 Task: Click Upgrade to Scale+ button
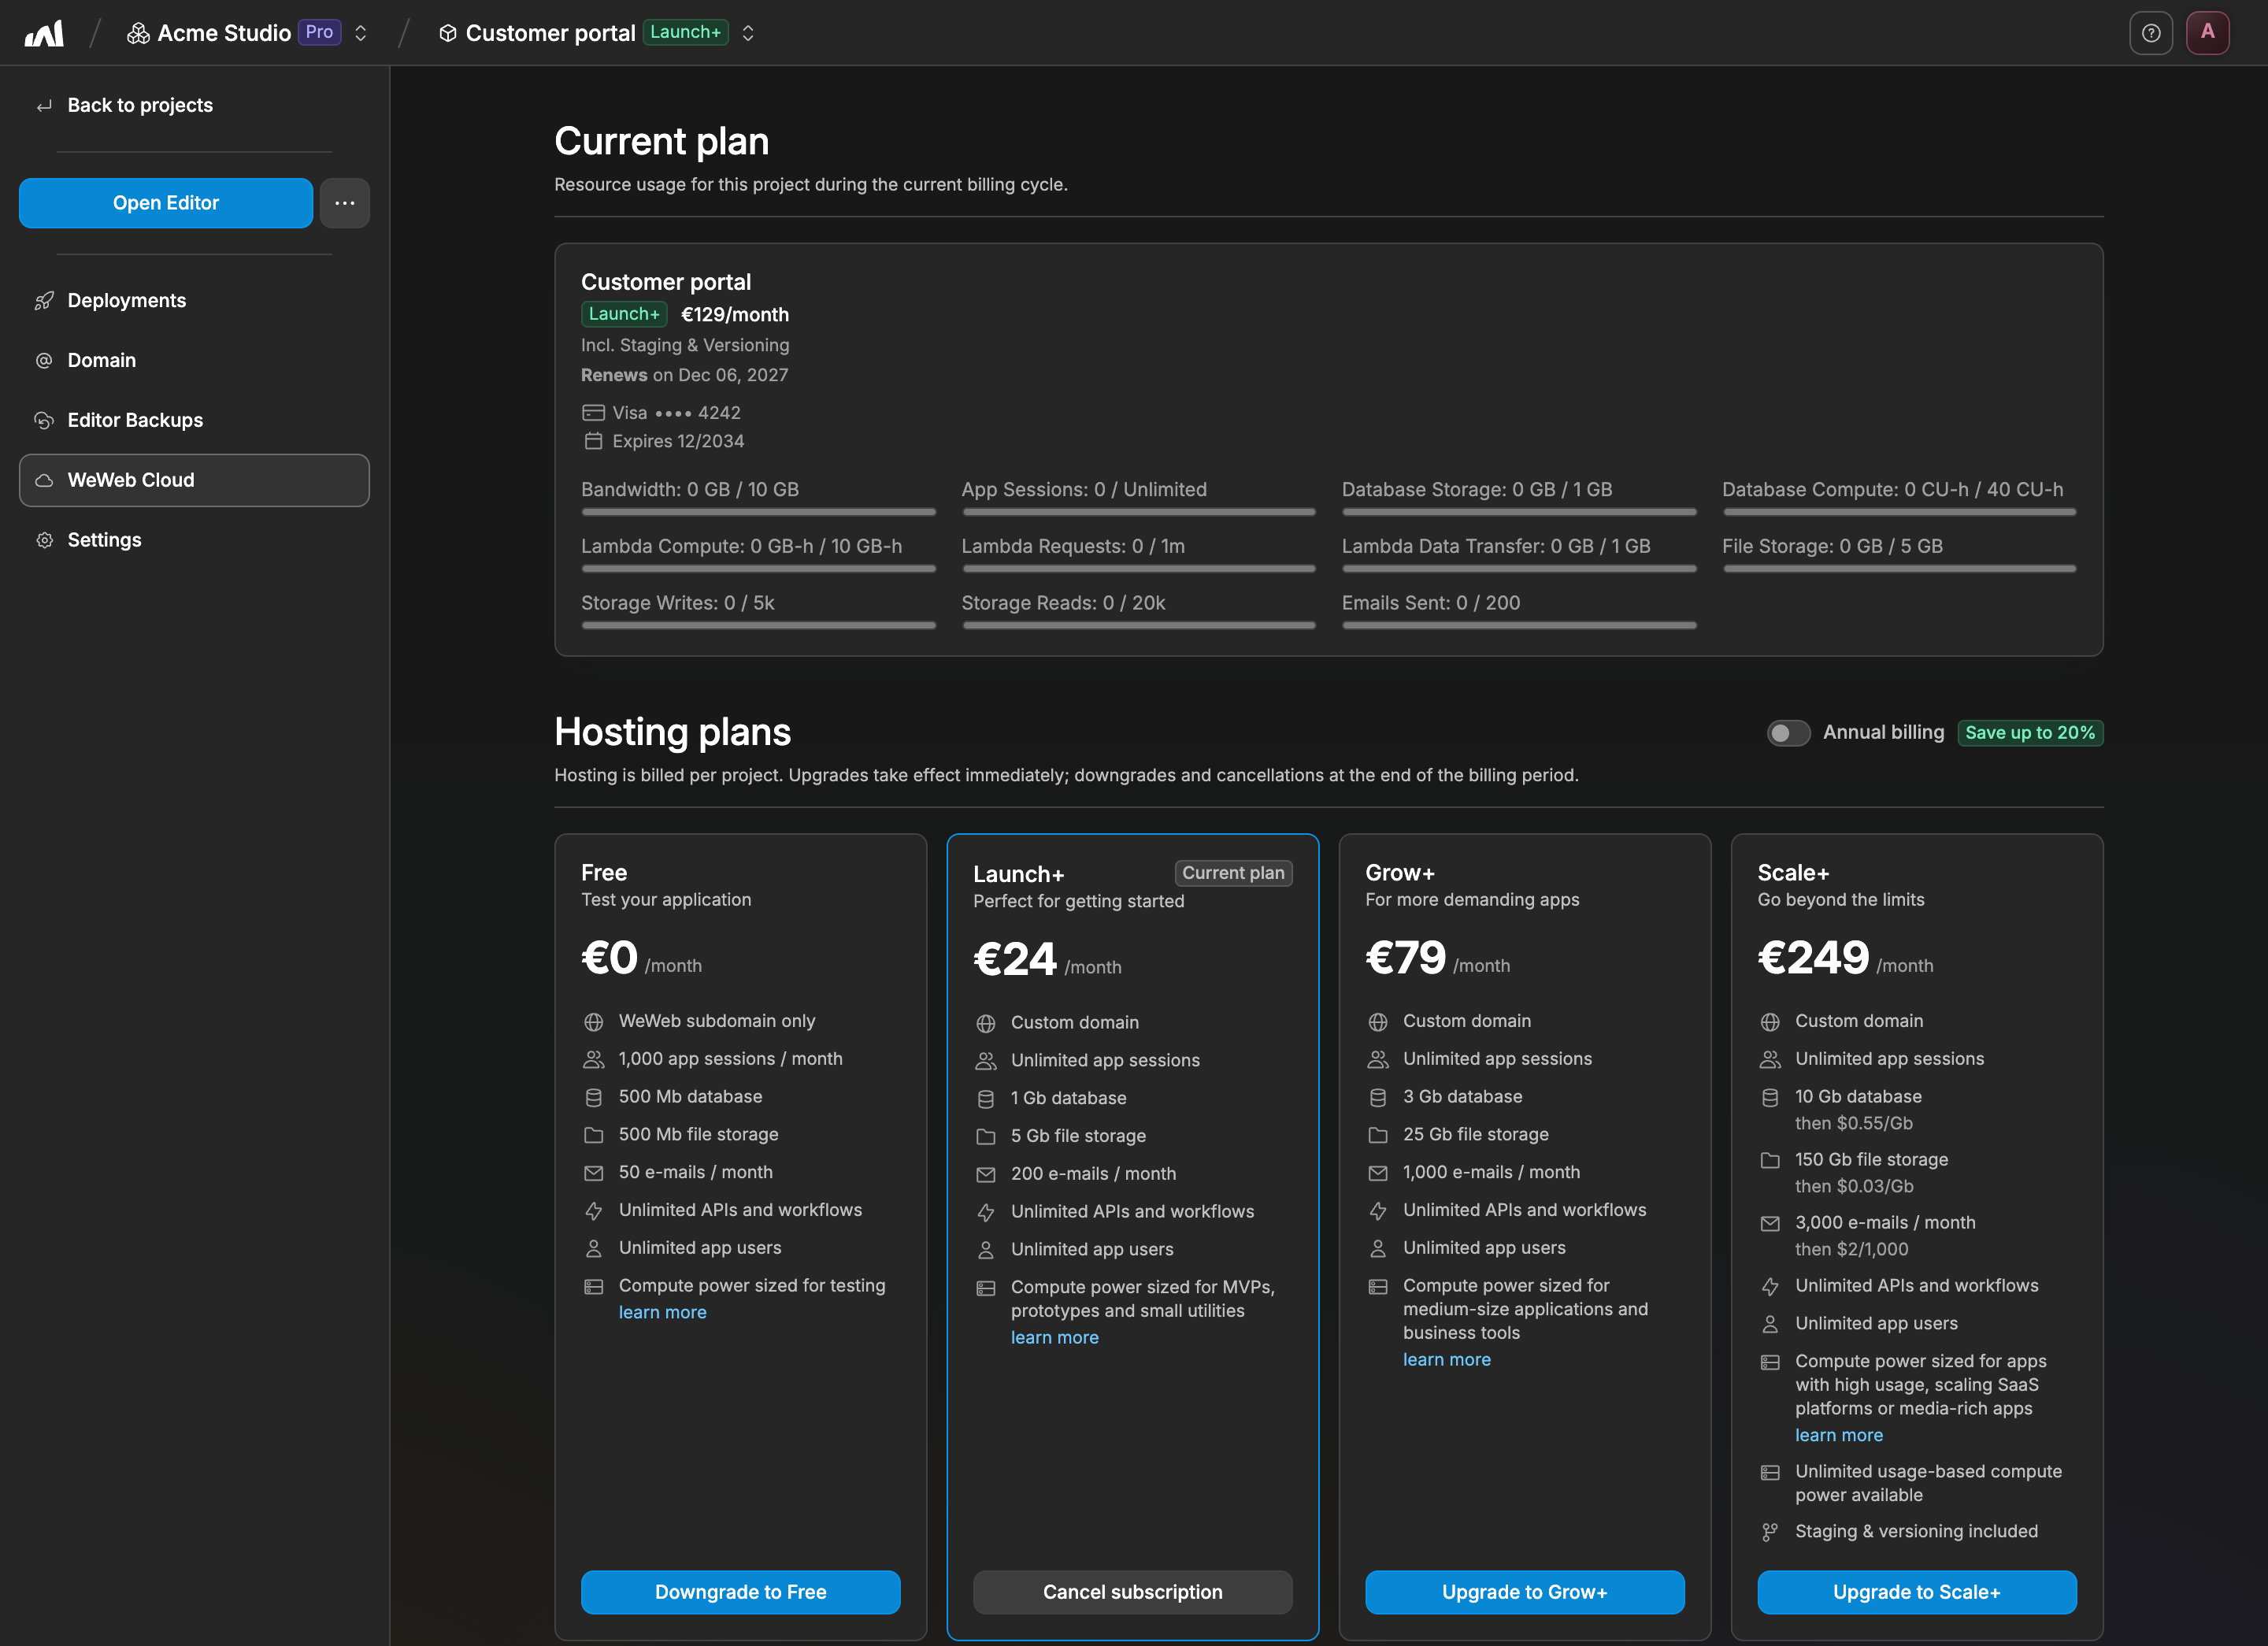[1916, 1592]
